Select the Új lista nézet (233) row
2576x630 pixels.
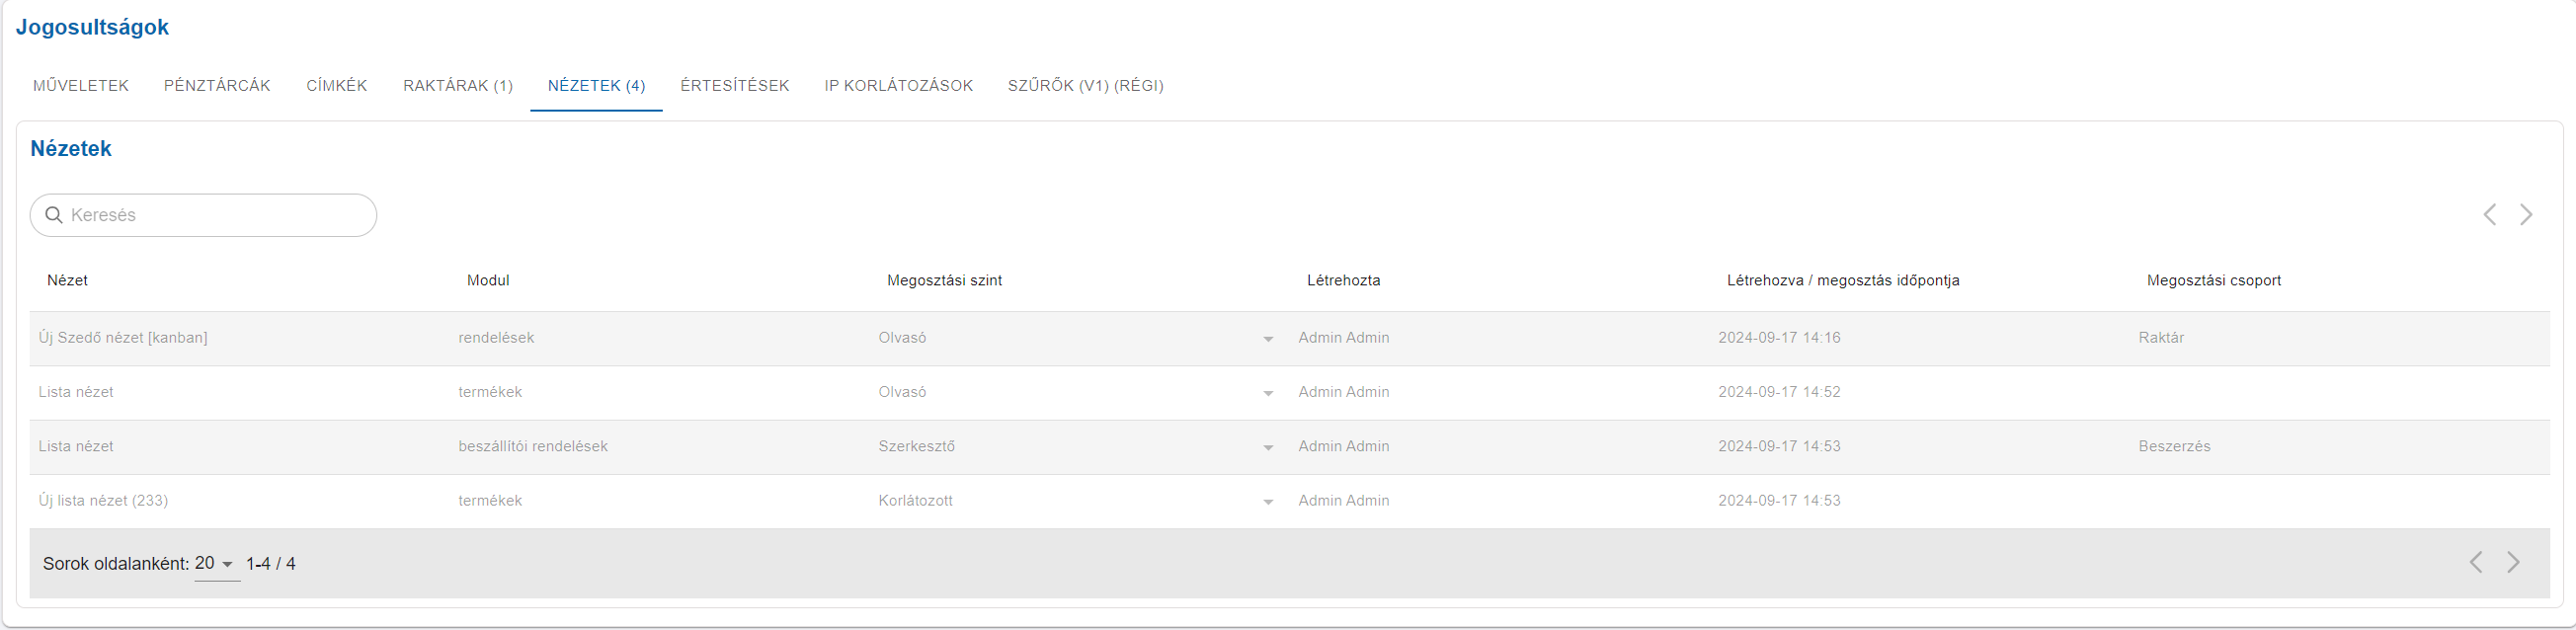click(1289, 501)
